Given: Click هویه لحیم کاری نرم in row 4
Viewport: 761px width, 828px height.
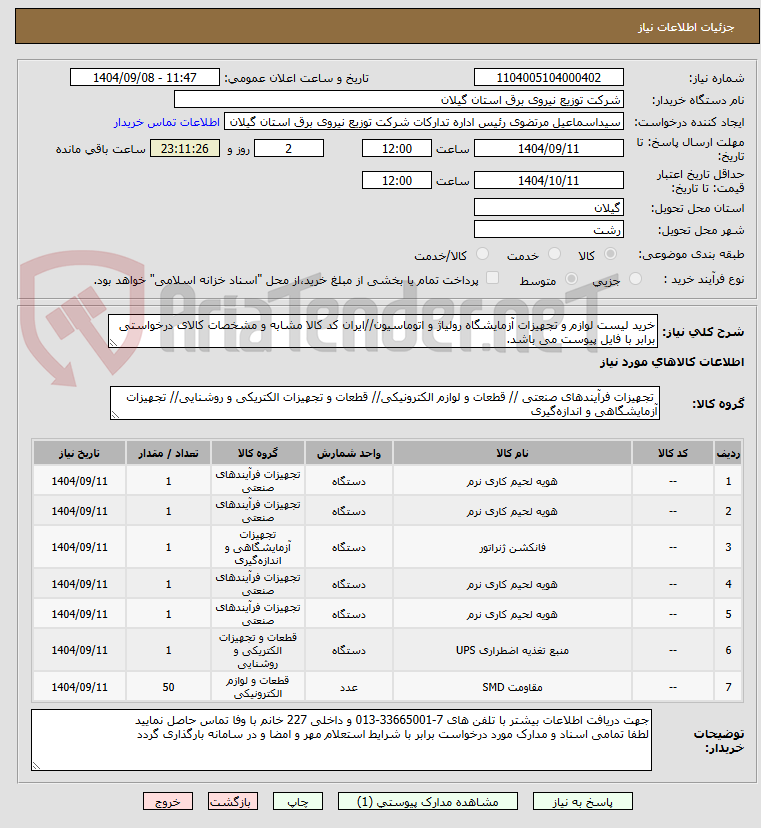Looking at the screenshot, I should (x=512, y=585).
